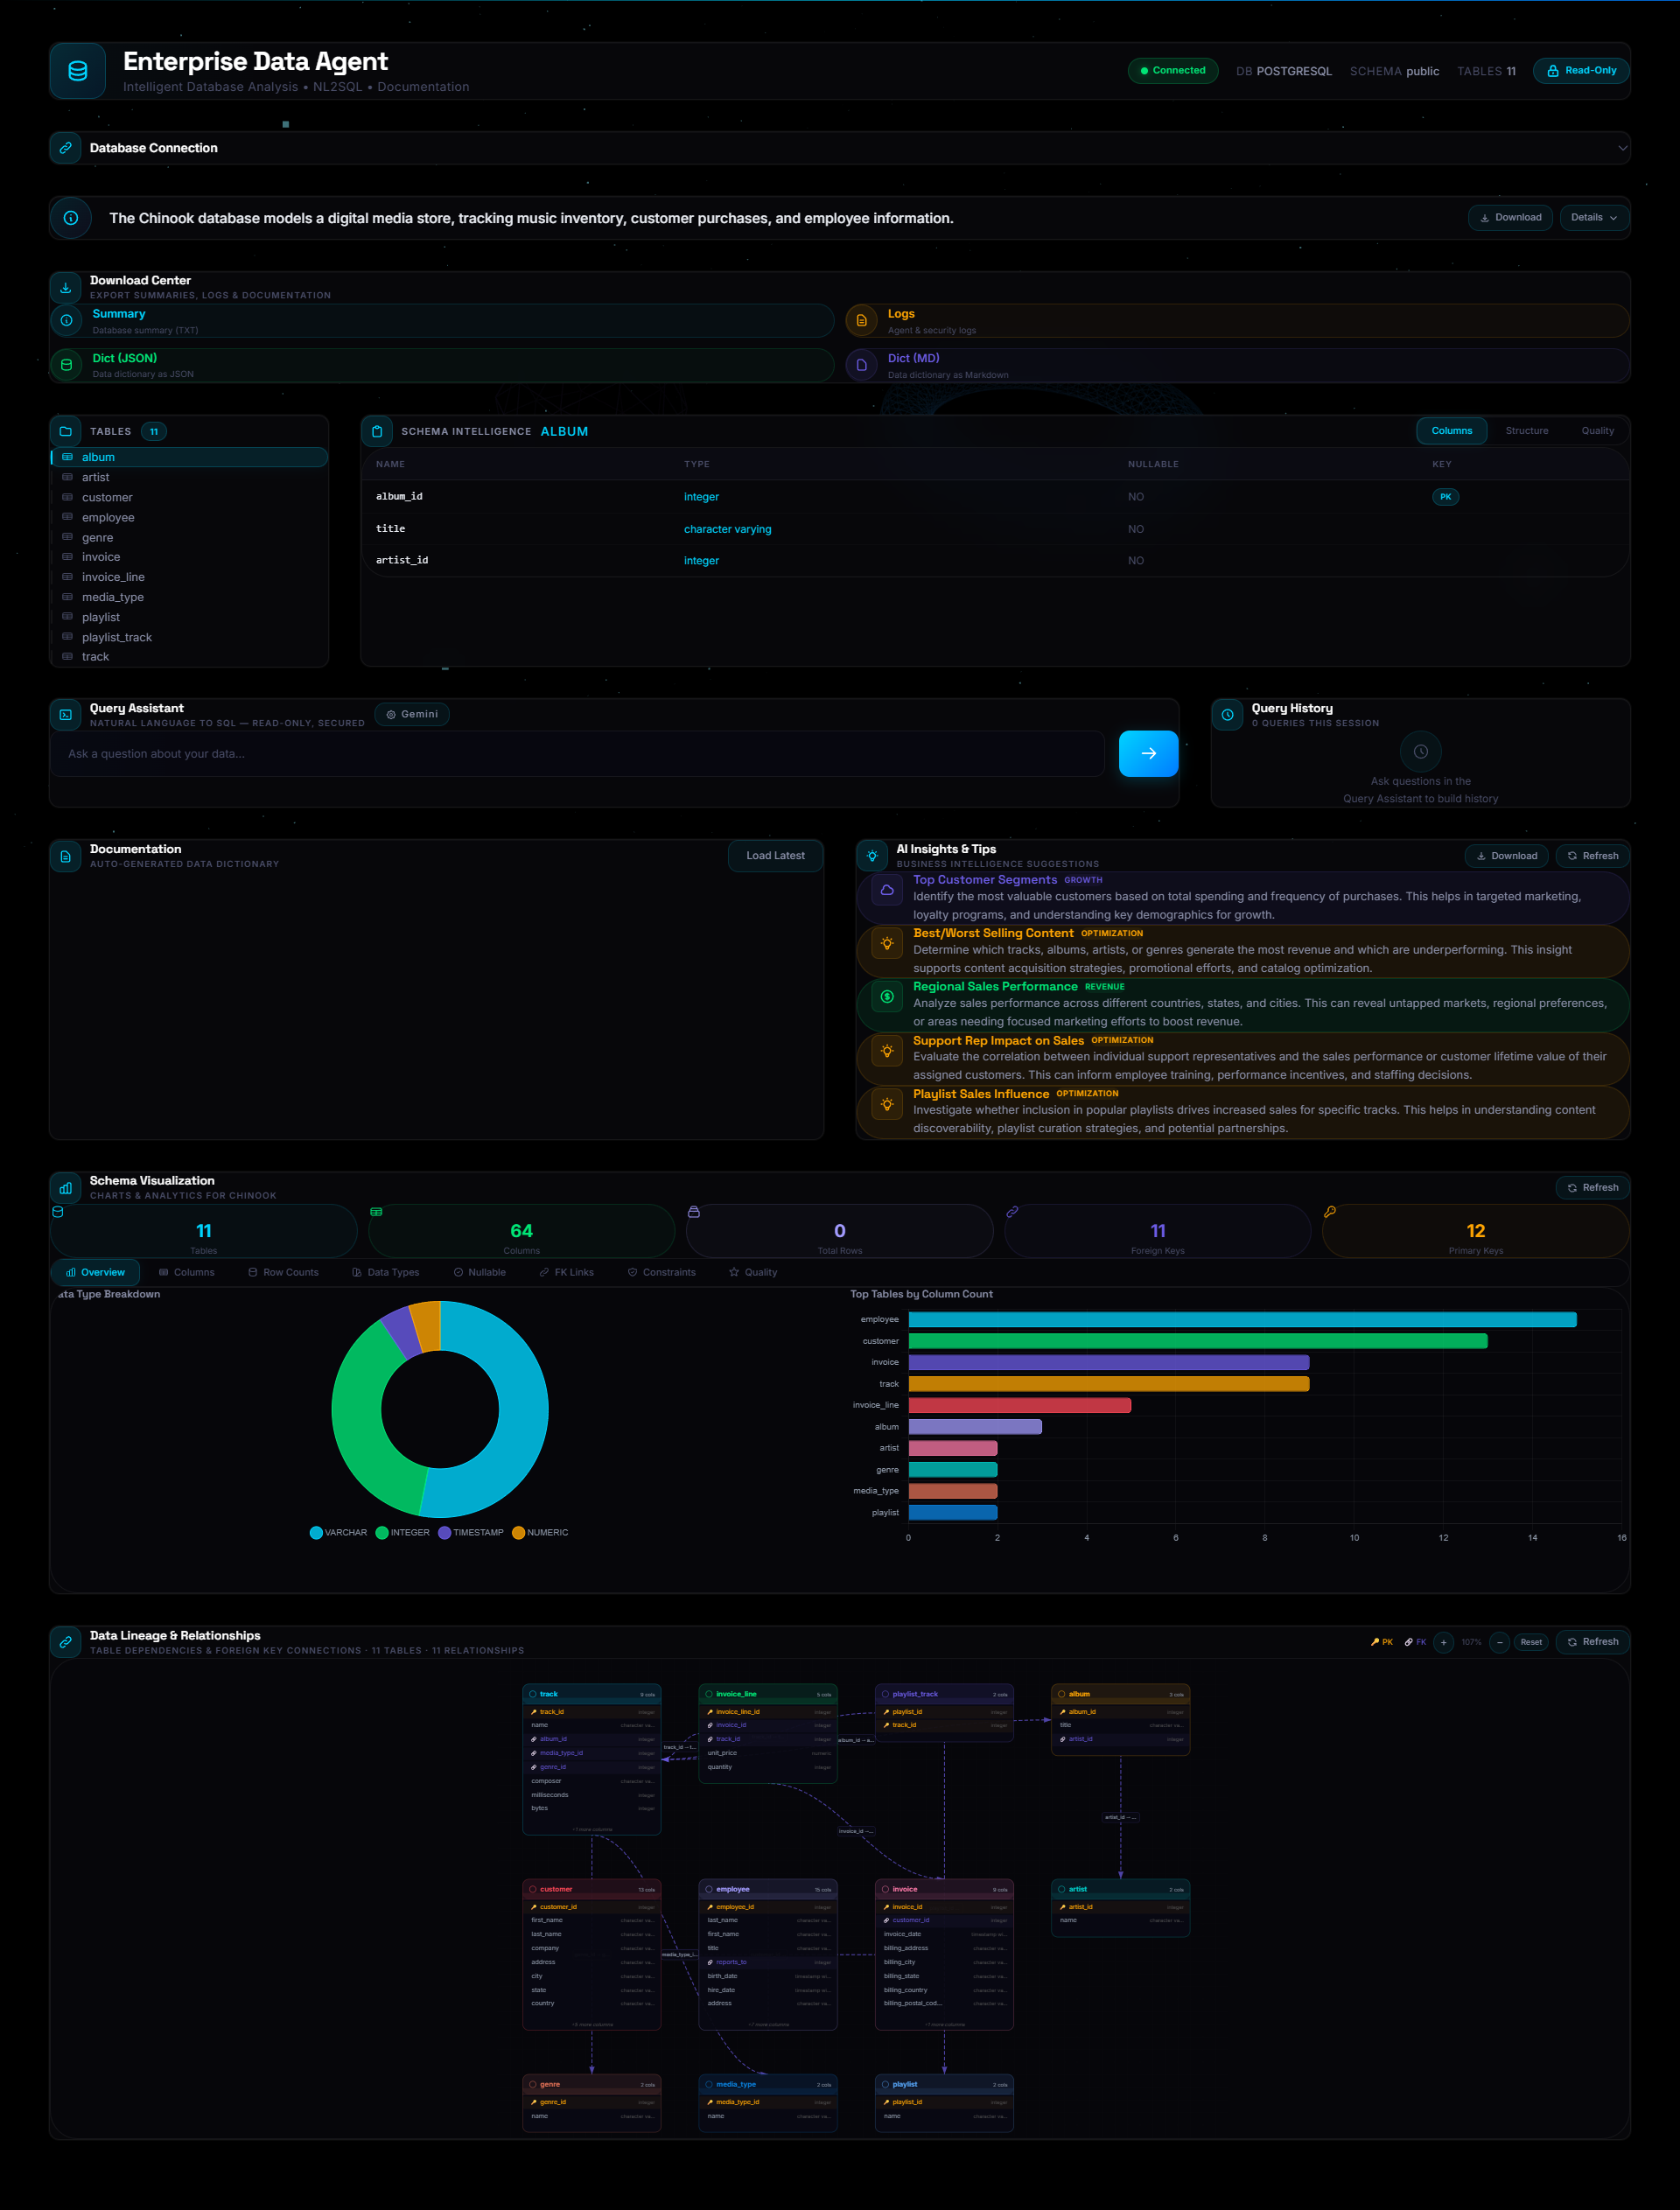Switch to the Structure tab
Image resolution: width=1680 pixels, height=2210 pixels.
tap(1526, 431)
